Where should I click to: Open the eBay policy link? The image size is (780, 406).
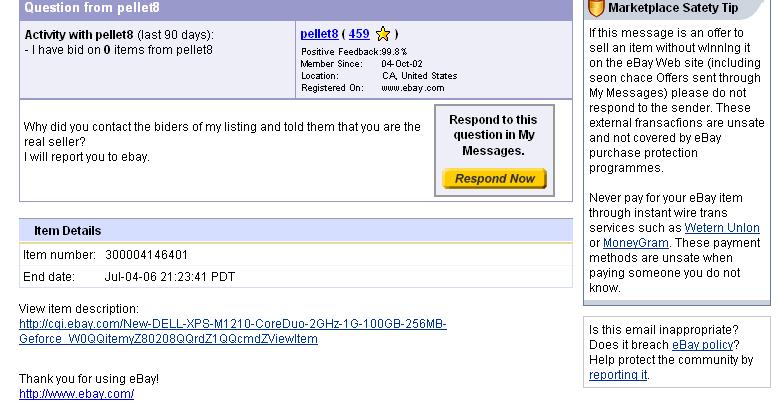coord(703,345)
